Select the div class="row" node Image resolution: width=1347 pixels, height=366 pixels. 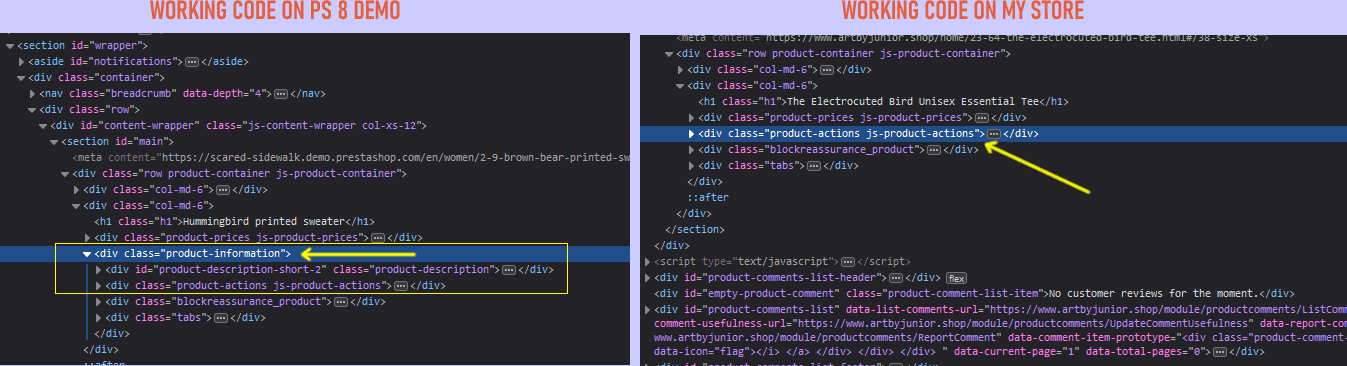(x=90, y=110)
